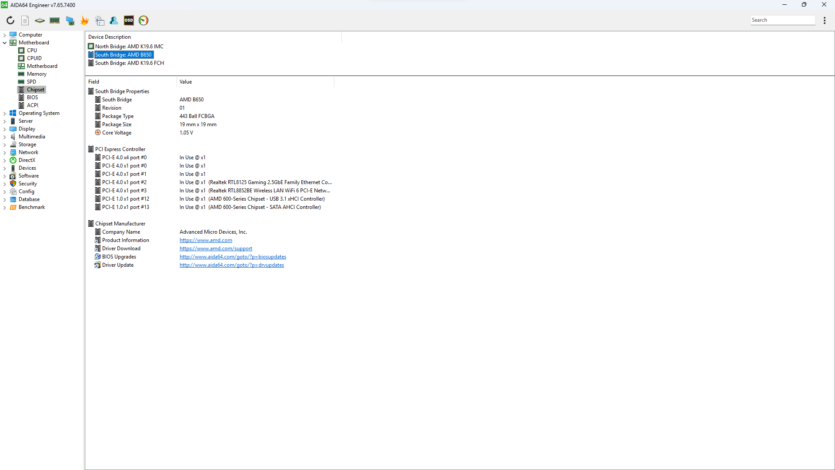Select North Bridge: AMD K19.6 IMC device
Viewport: 835px width, 470px height.
pos(129,46)
